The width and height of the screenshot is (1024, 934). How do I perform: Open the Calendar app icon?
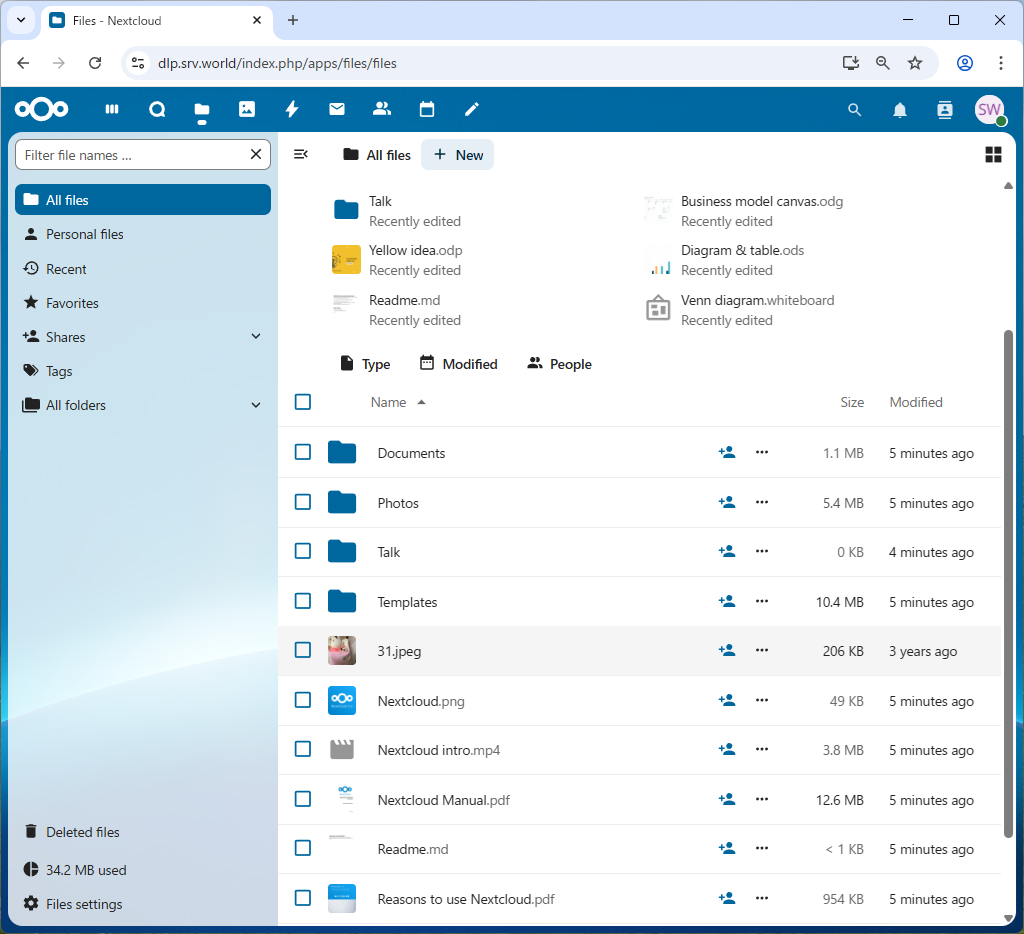tap(427, 110)
